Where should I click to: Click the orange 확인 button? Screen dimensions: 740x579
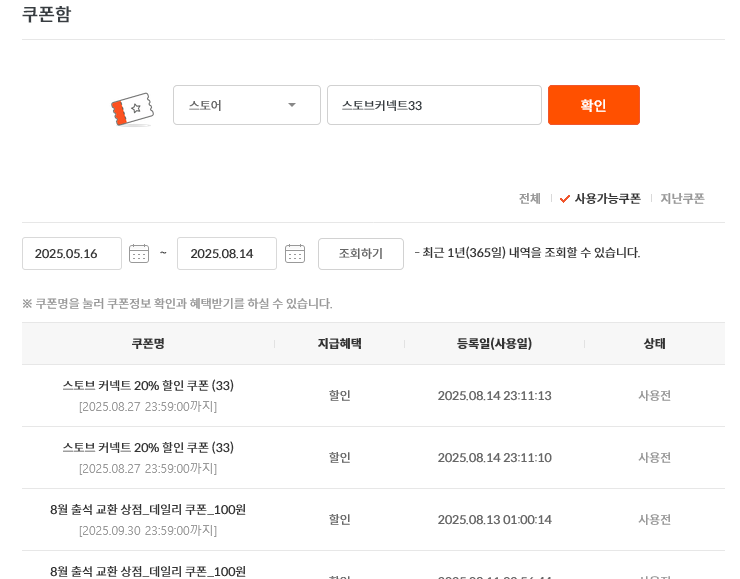(594, 105)
